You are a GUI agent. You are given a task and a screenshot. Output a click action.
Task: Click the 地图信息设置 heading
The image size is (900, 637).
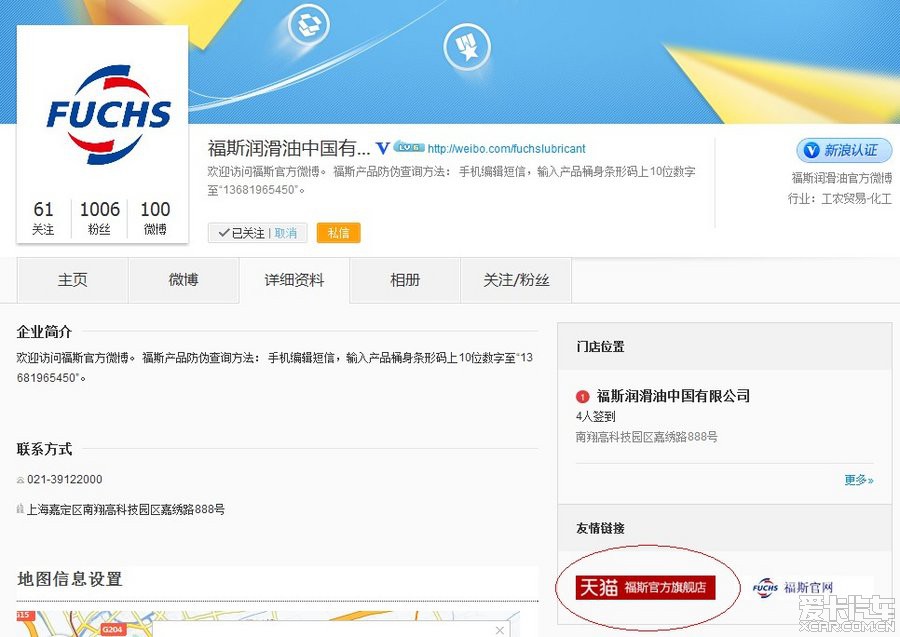point(70,579)
